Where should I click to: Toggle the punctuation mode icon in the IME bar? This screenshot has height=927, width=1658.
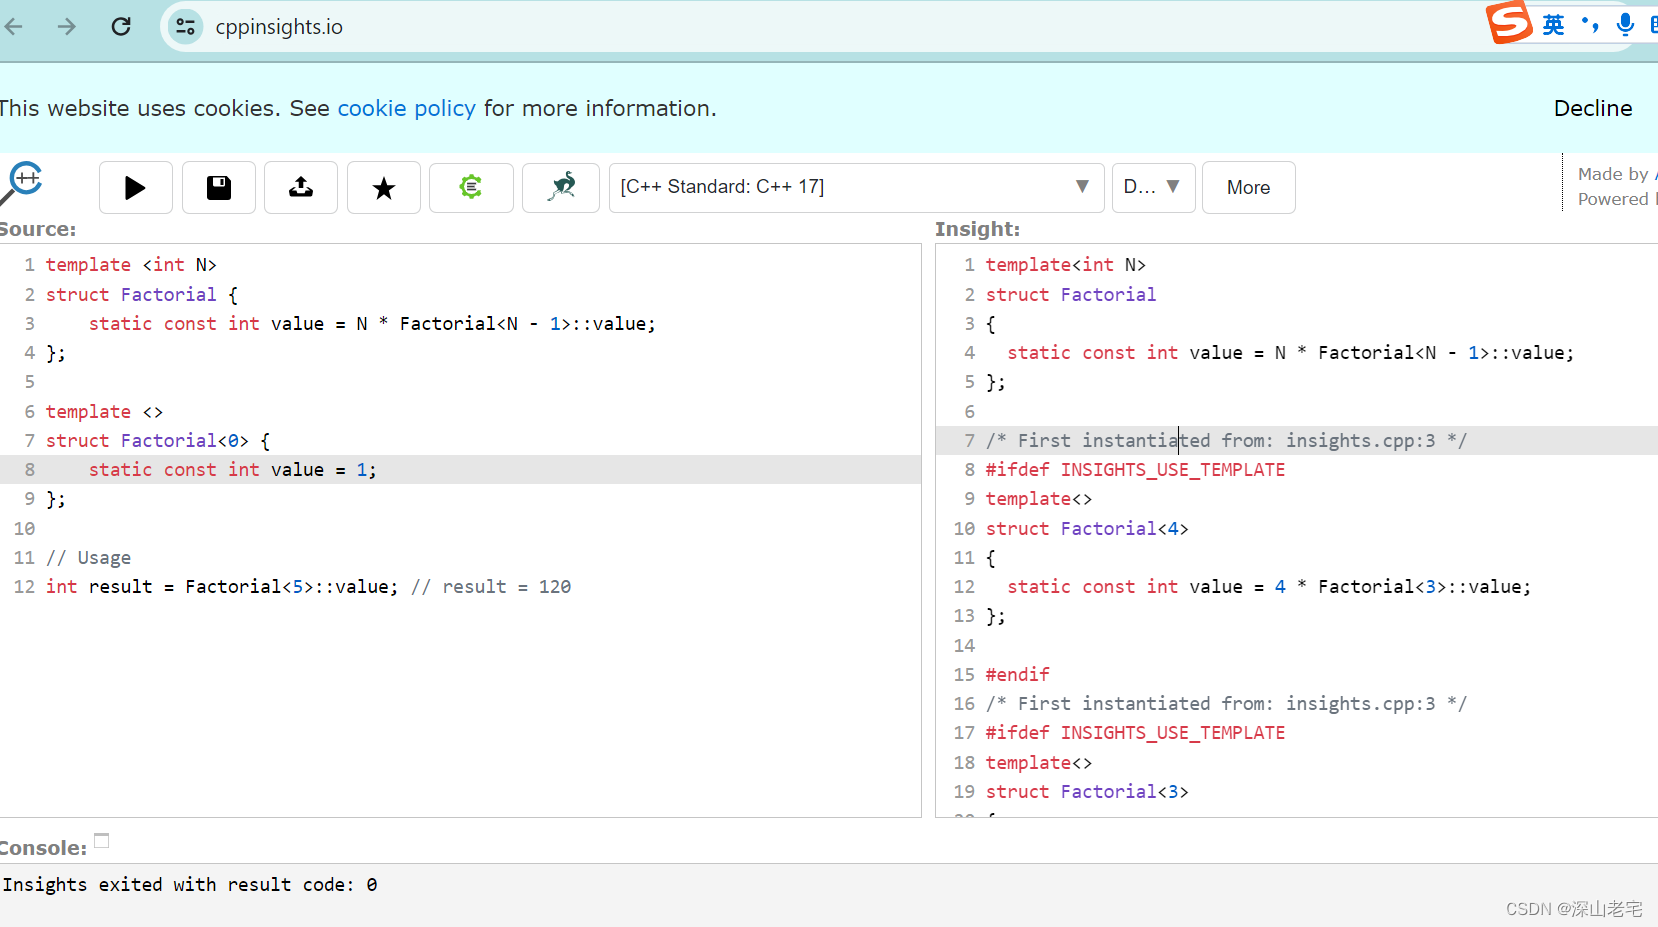pos(1590,24)
